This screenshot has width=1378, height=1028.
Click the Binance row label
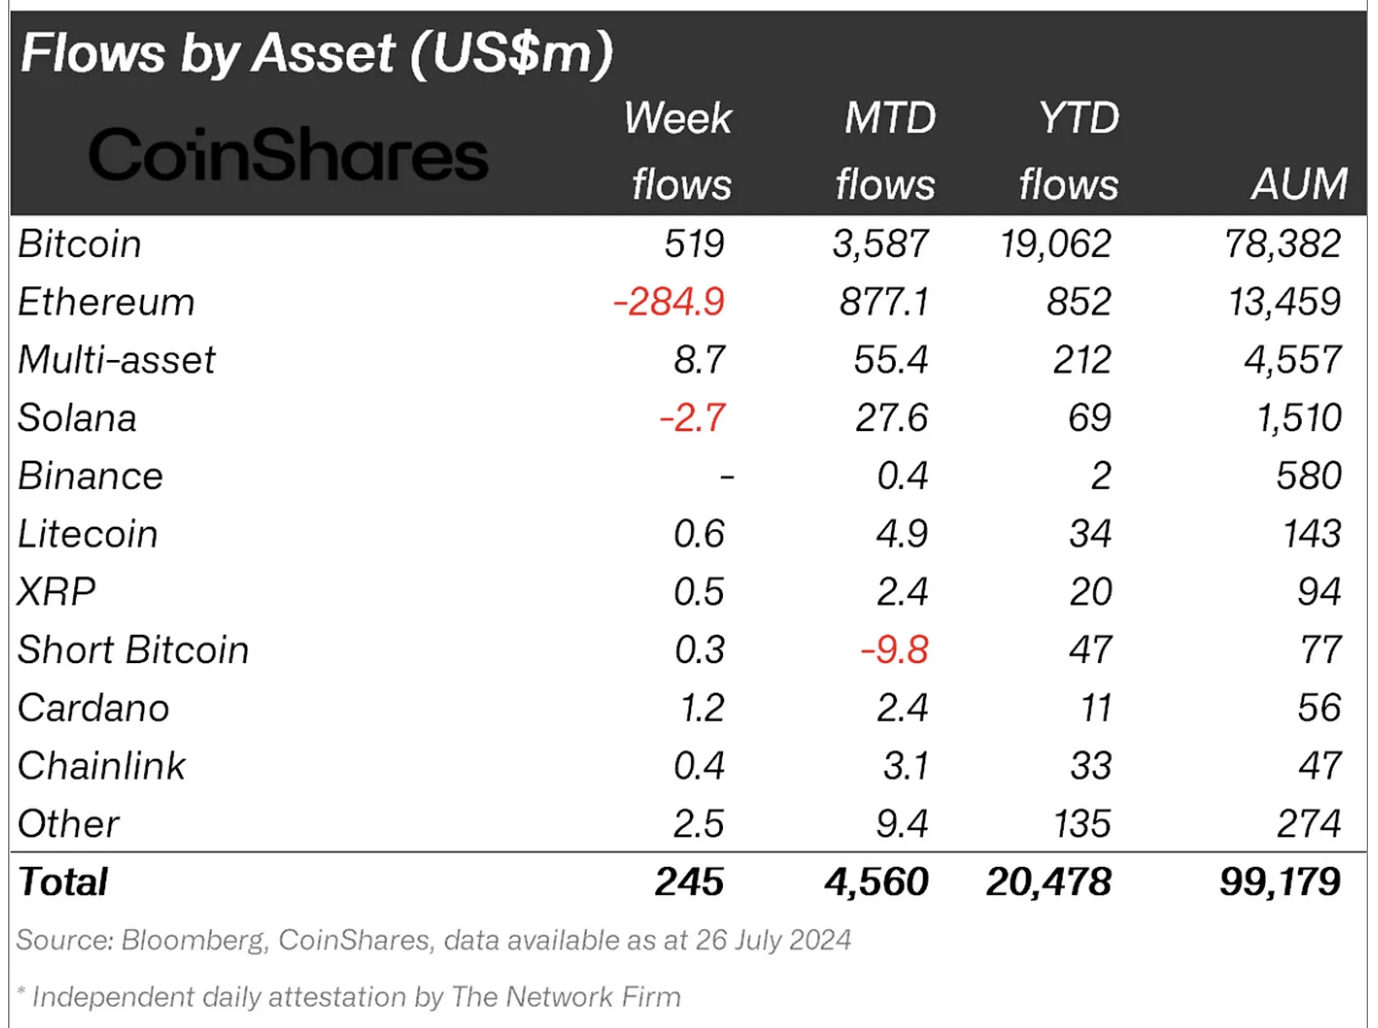pos(90,476)
